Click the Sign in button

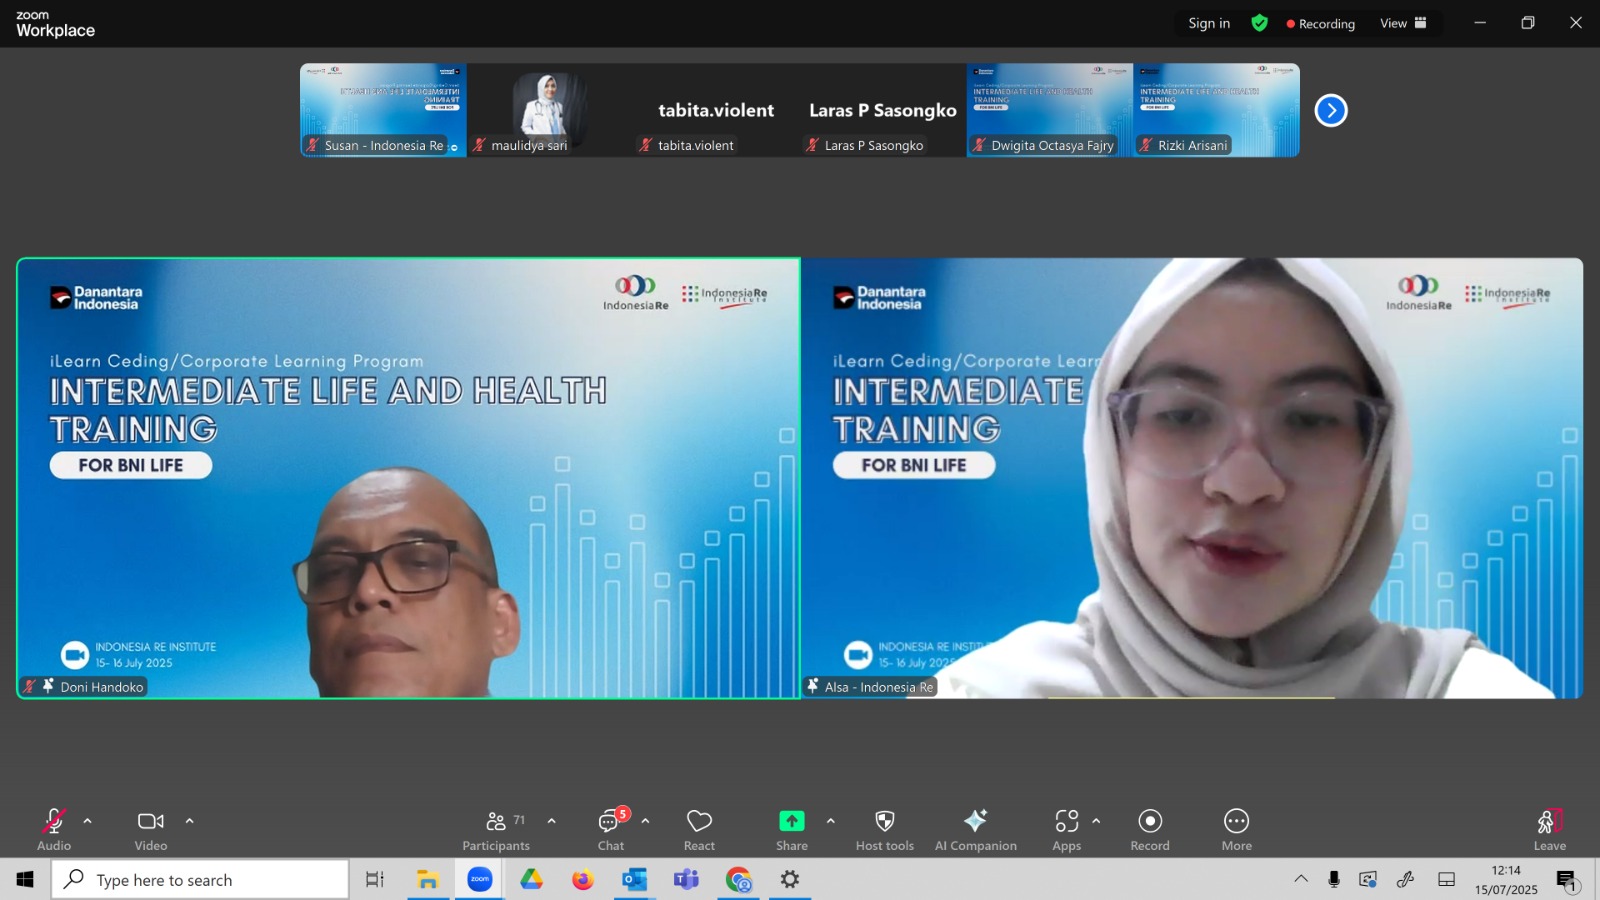click(x=1209, y=23)
